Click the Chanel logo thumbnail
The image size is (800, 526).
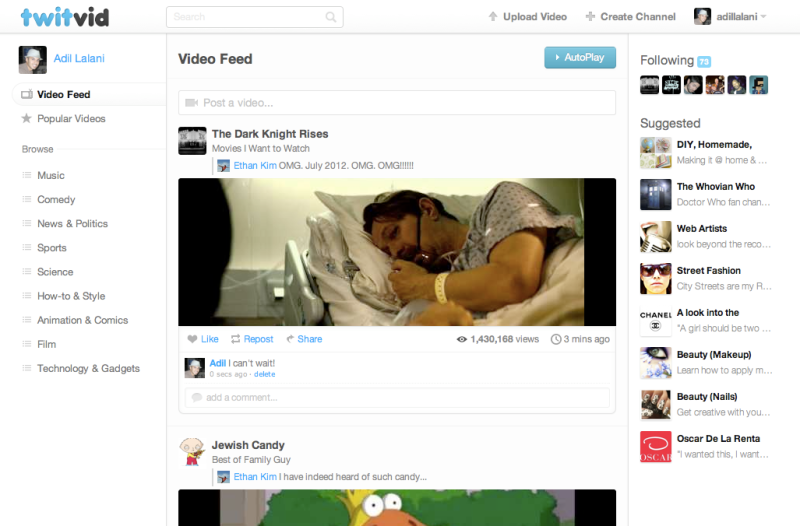656,321
